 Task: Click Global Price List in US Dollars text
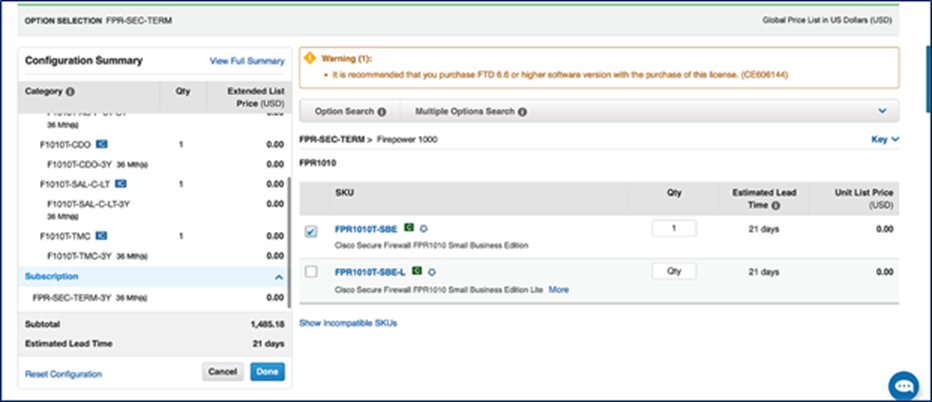point(827,20)
